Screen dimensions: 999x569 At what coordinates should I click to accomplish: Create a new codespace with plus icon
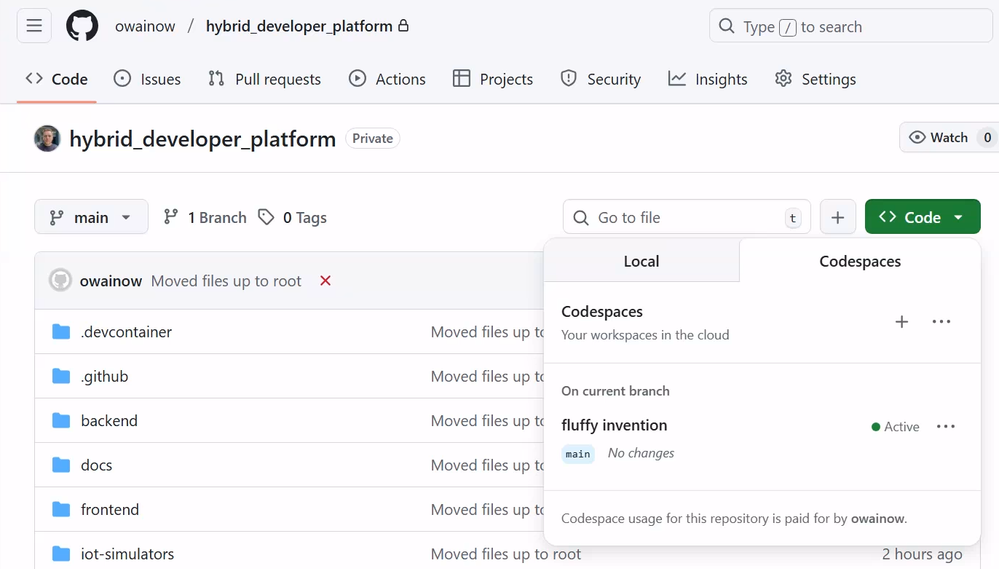pos(901,322)
